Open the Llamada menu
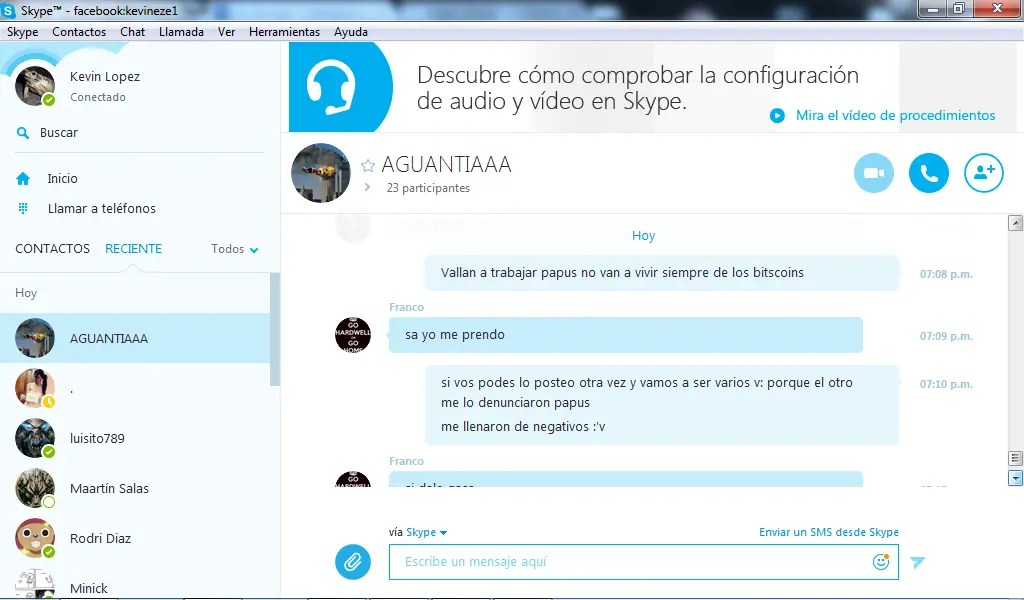The image size is (1024, 600). click(x=181, y=31)
